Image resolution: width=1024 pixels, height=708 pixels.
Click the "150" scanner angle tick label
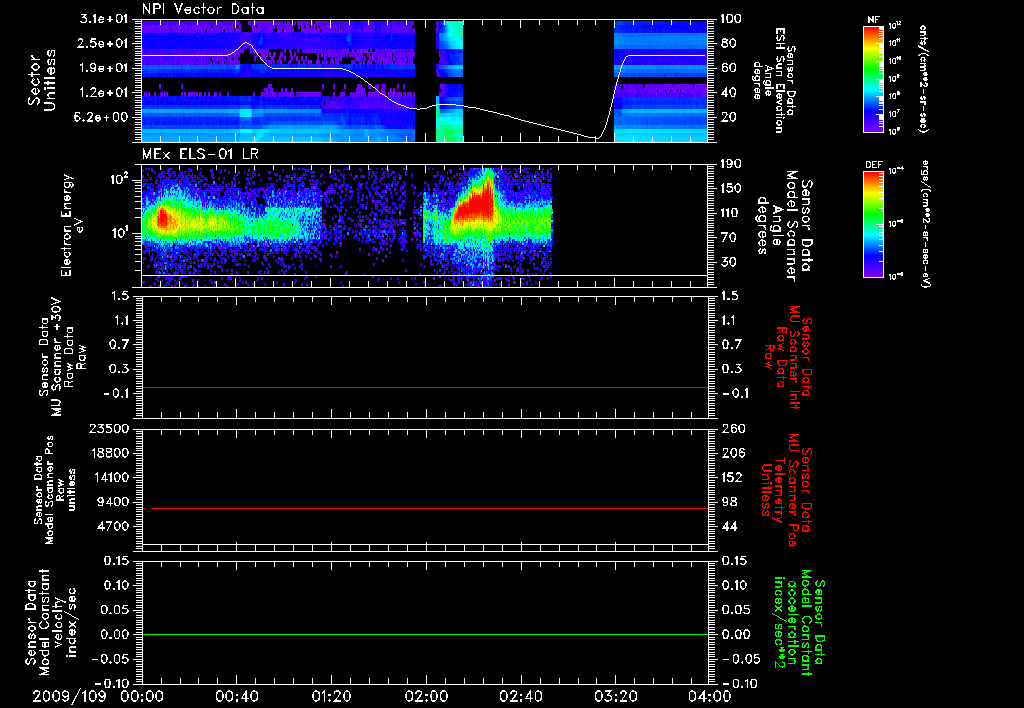[x=733, y=188]
